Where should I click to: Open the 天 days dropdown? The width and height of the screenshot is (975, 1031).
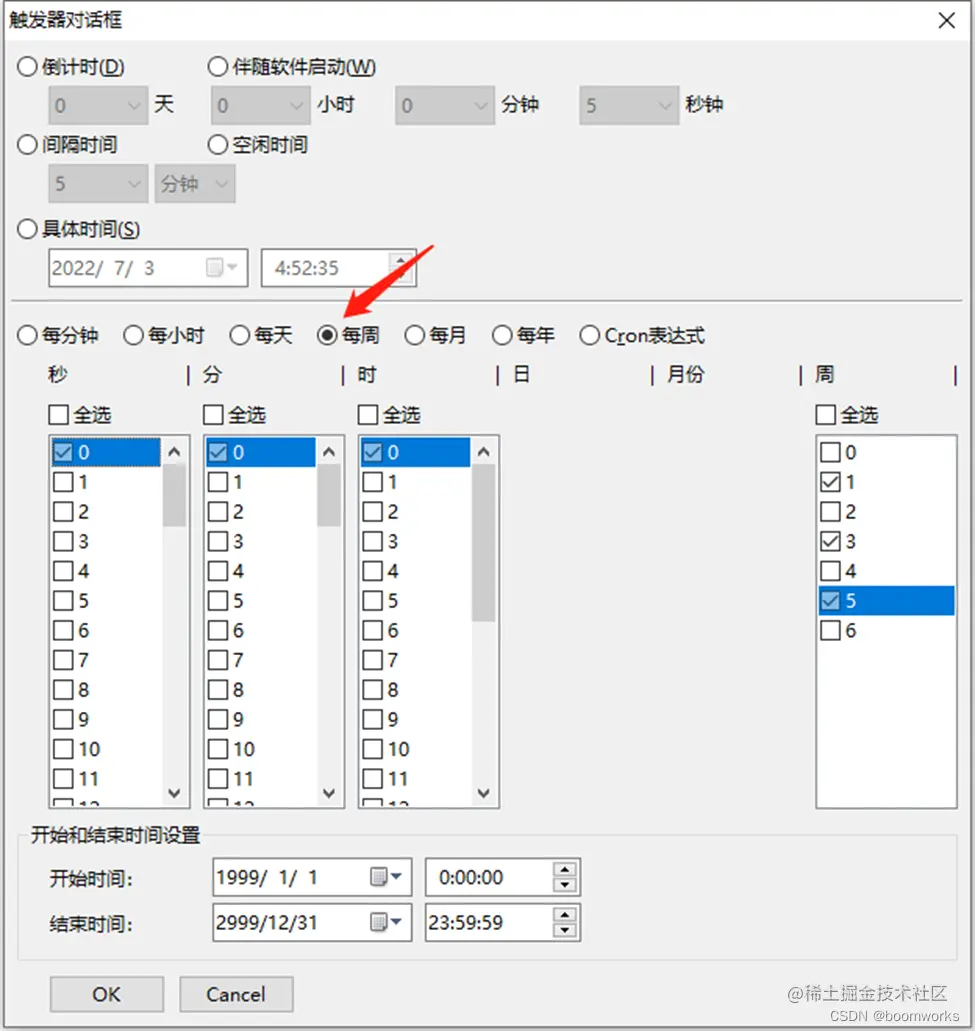98,105
